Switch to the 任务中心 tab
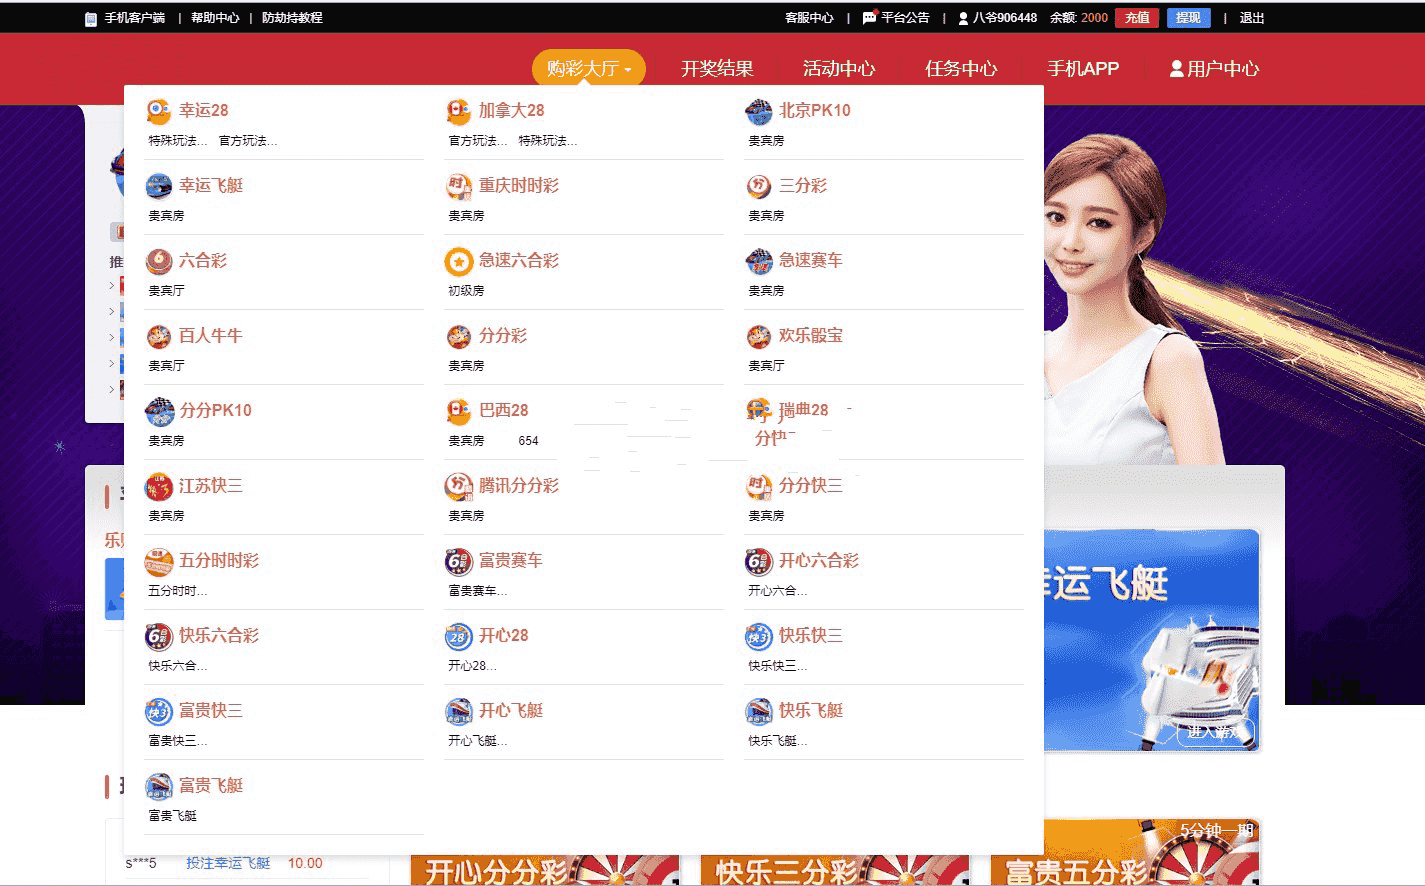 click(x=961, y=68)
